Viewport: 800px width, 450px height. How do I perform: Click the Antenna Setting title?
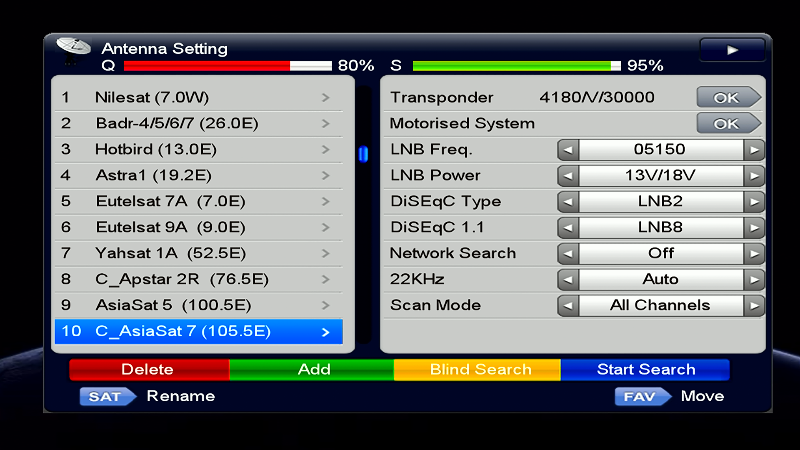tap(164, 49)
